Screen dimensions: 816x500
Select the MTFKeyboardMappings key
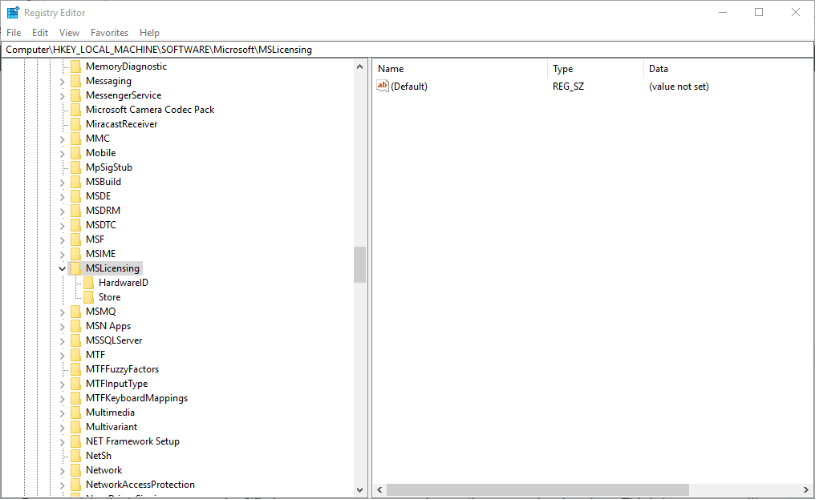click(x=136, y=398)
